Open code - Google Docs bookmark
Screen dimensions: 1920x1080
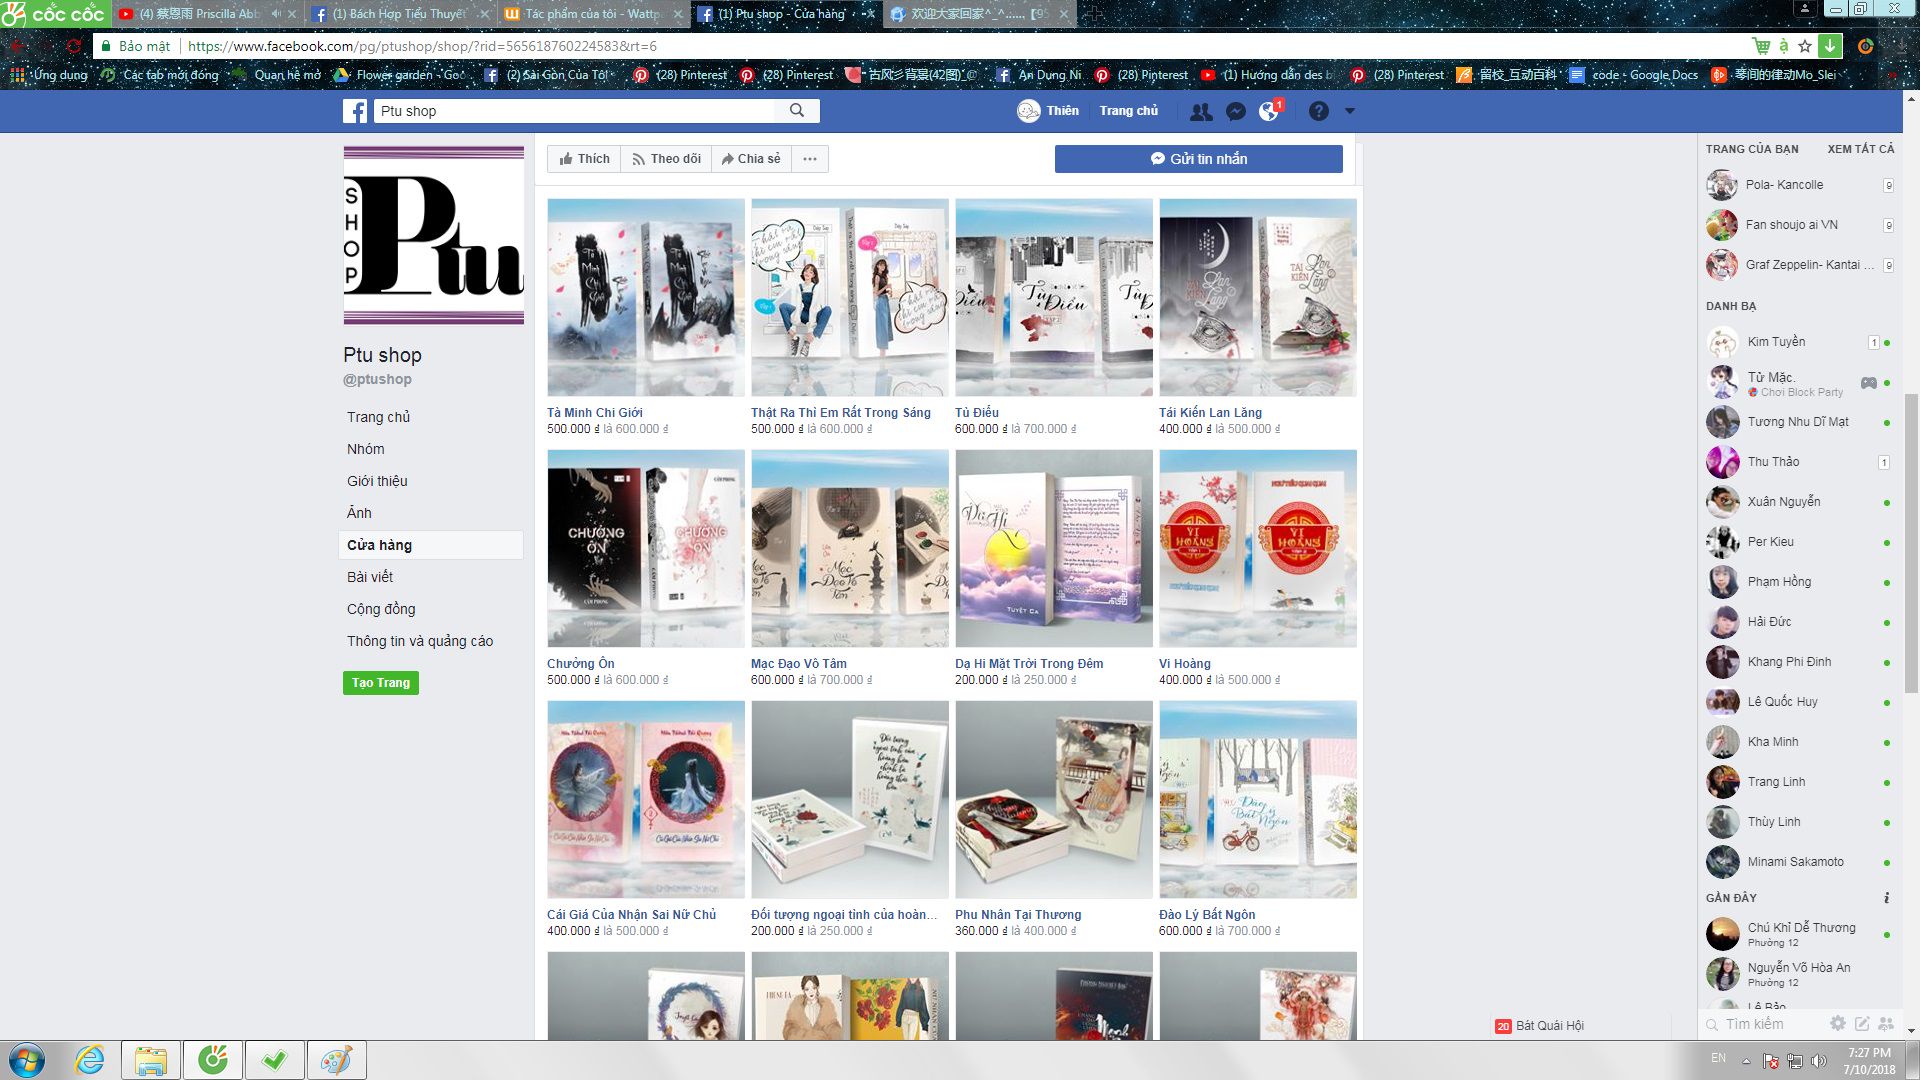pyautogui.click(x=1634, y=75)
